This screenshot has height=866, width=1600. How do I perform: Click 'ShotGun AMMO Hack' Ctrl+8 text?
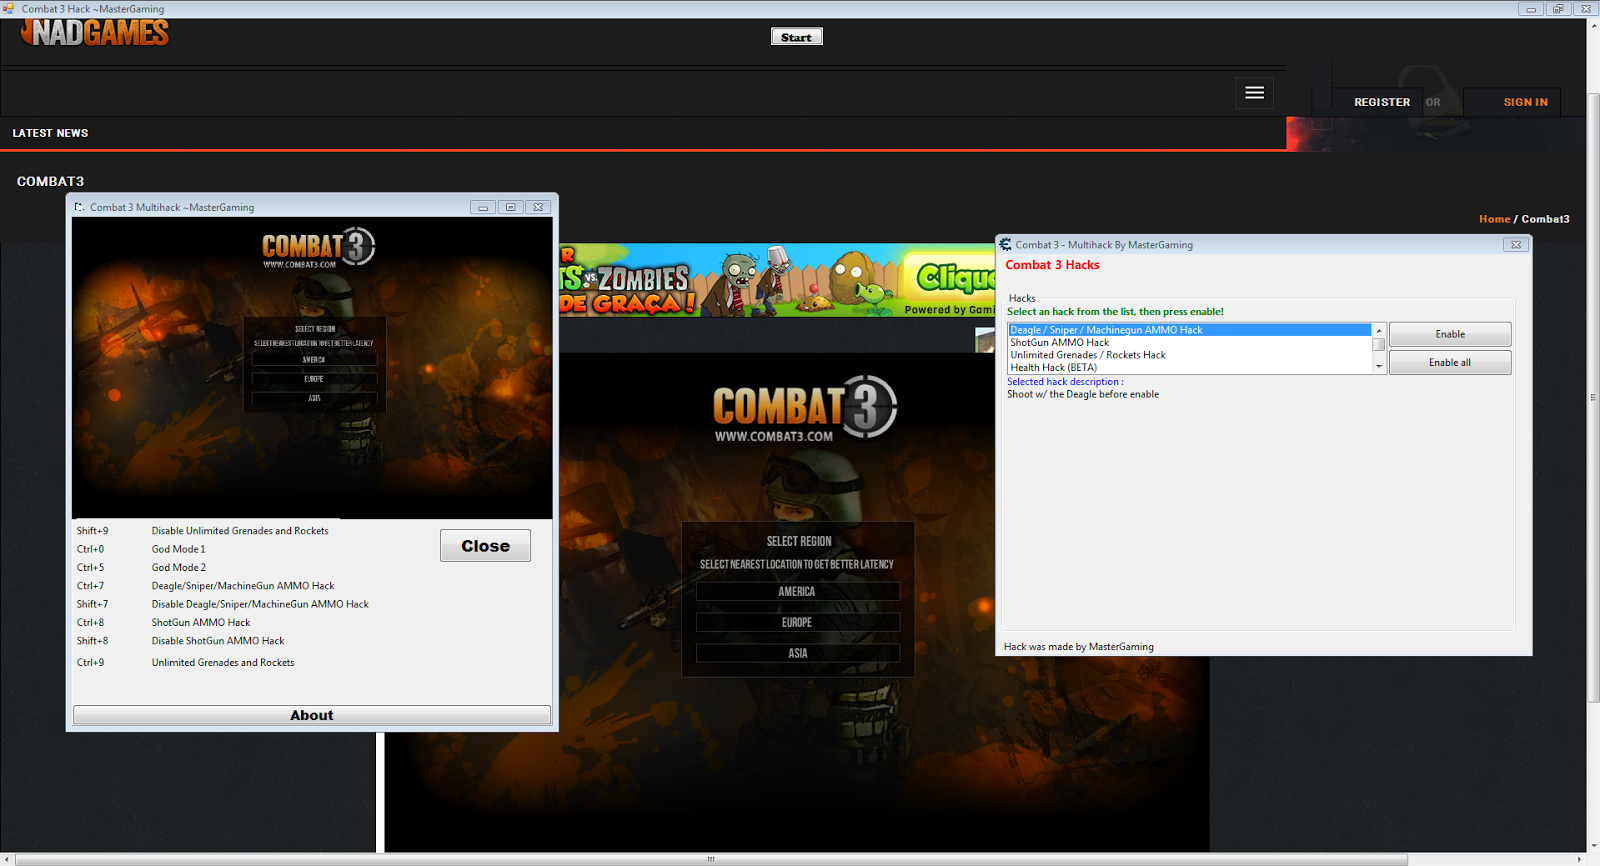click(201, 622)
